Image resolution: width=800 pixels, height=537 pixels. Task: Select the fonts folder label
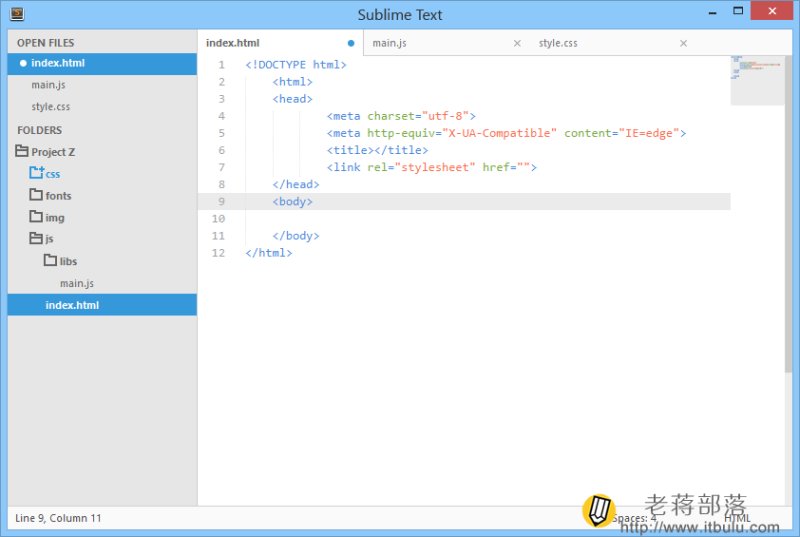pos(58,196)
